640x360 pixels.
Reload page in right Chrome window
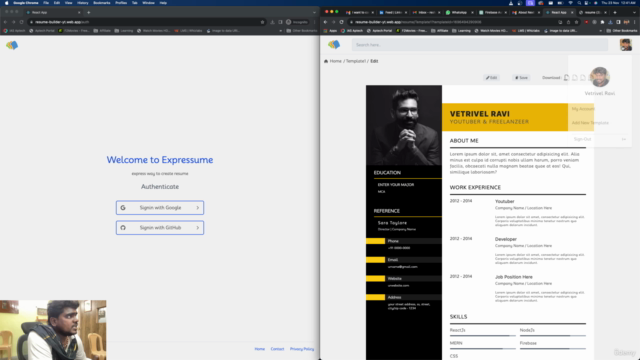(342, 22)
